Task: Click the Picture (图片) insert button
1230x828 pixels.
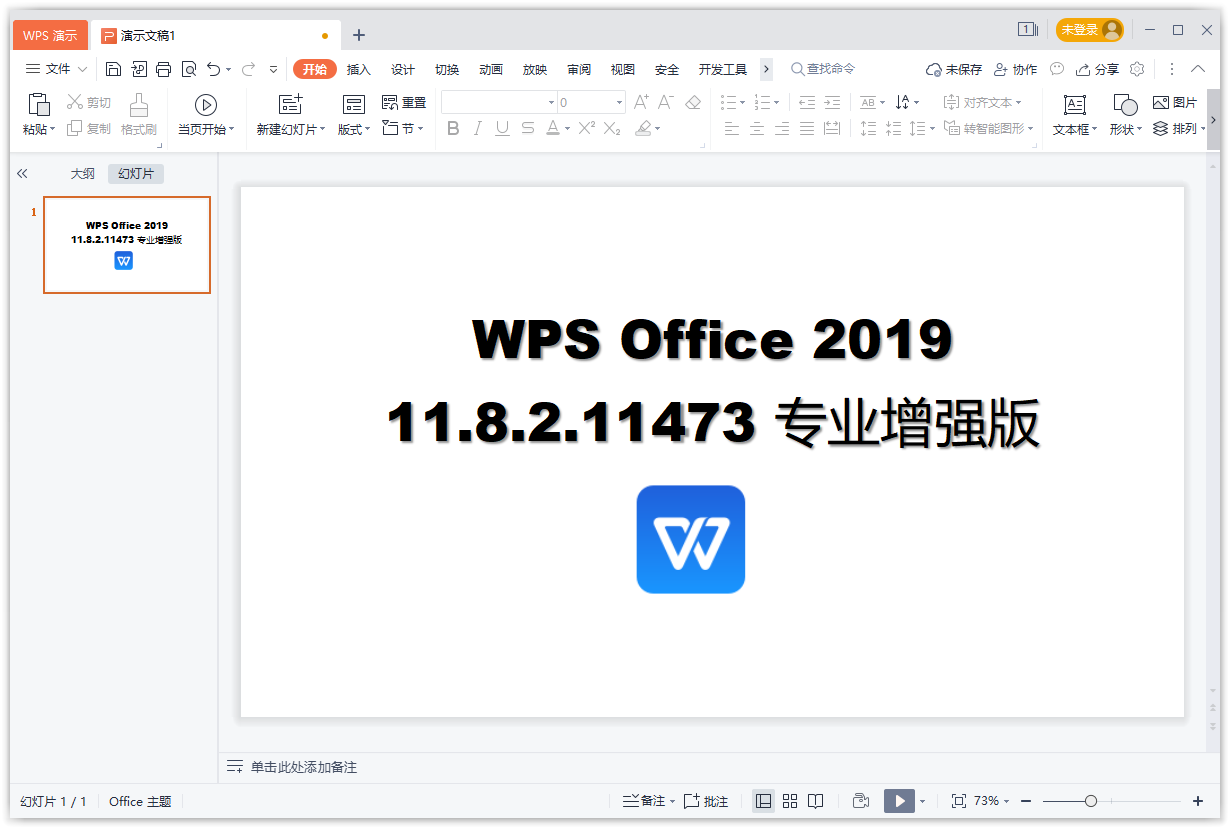Action: click(x=1175, y=102)
